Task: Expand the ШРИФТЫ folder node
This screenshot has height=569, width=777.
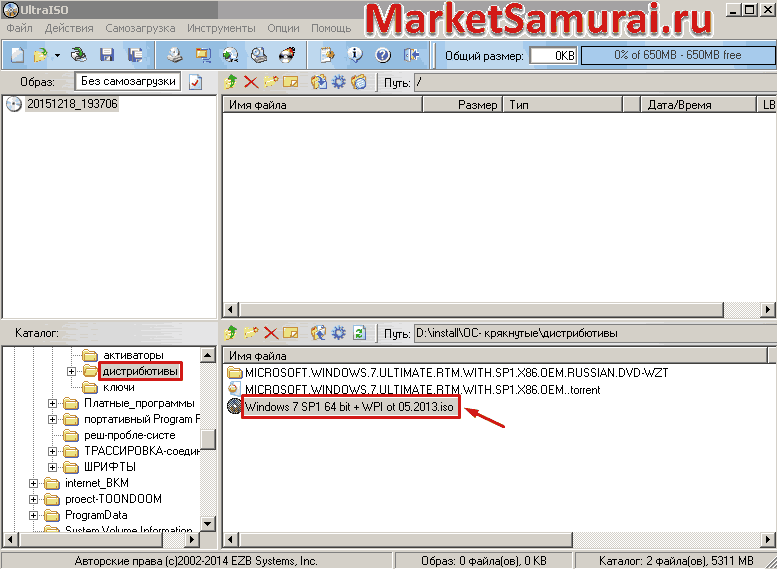Action: click(x=52, y=467)
